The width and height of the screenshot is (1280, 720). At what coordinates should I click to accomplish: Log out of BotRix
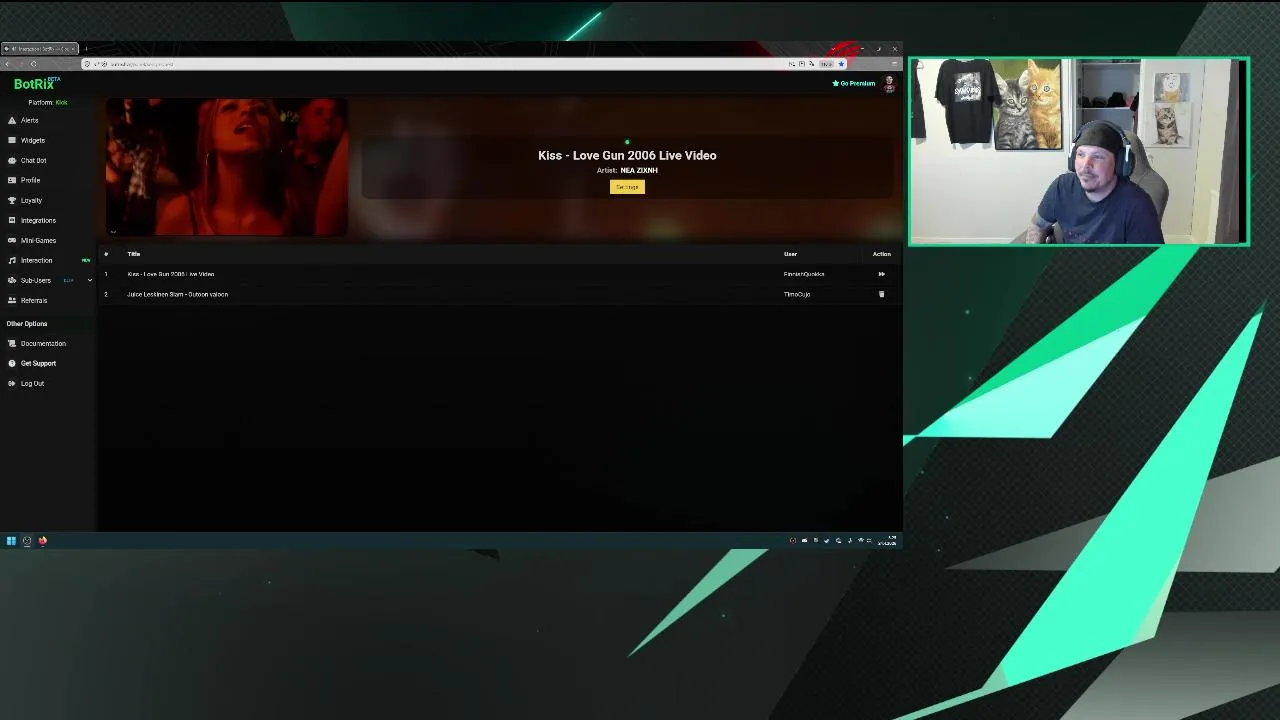(x=32, y=383)
